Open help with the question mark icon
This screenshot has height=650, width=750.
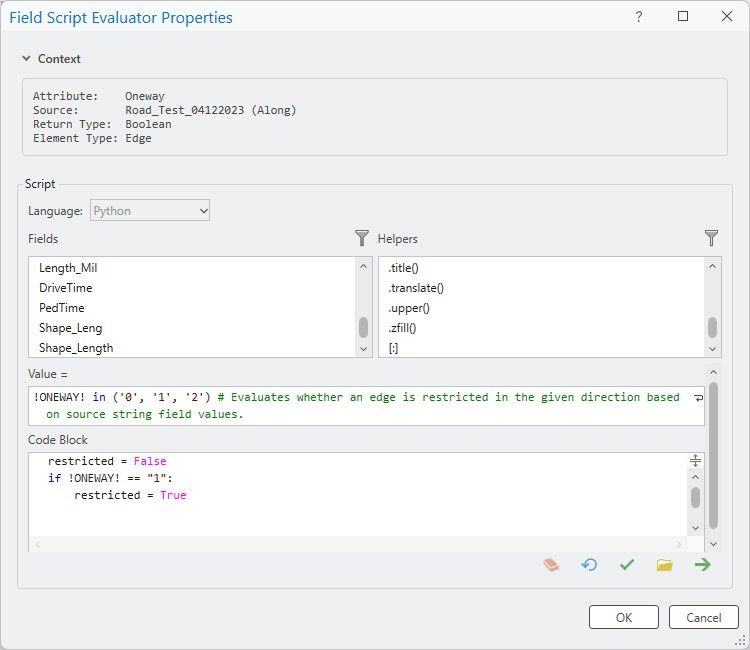point(639,17)
